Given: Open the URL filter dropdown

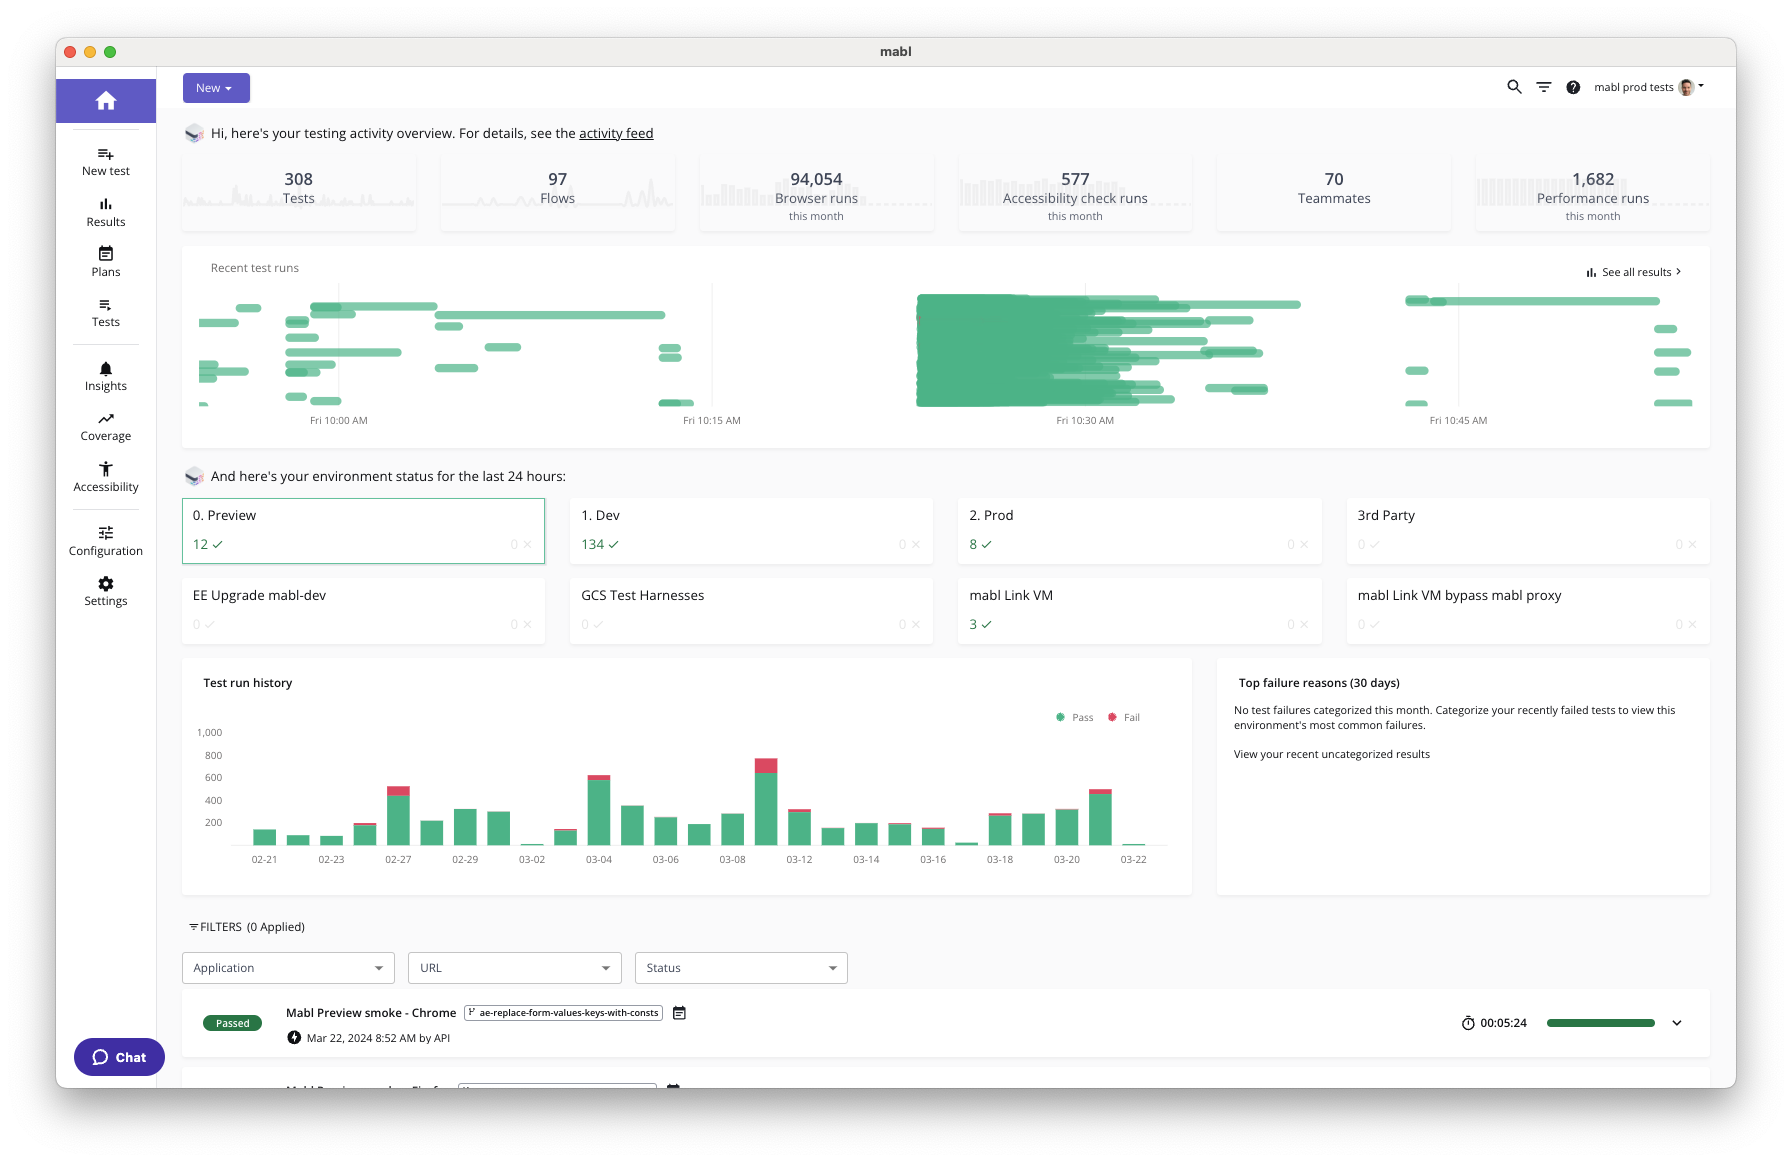Looking at the screenshot, I should click(515, 968).
